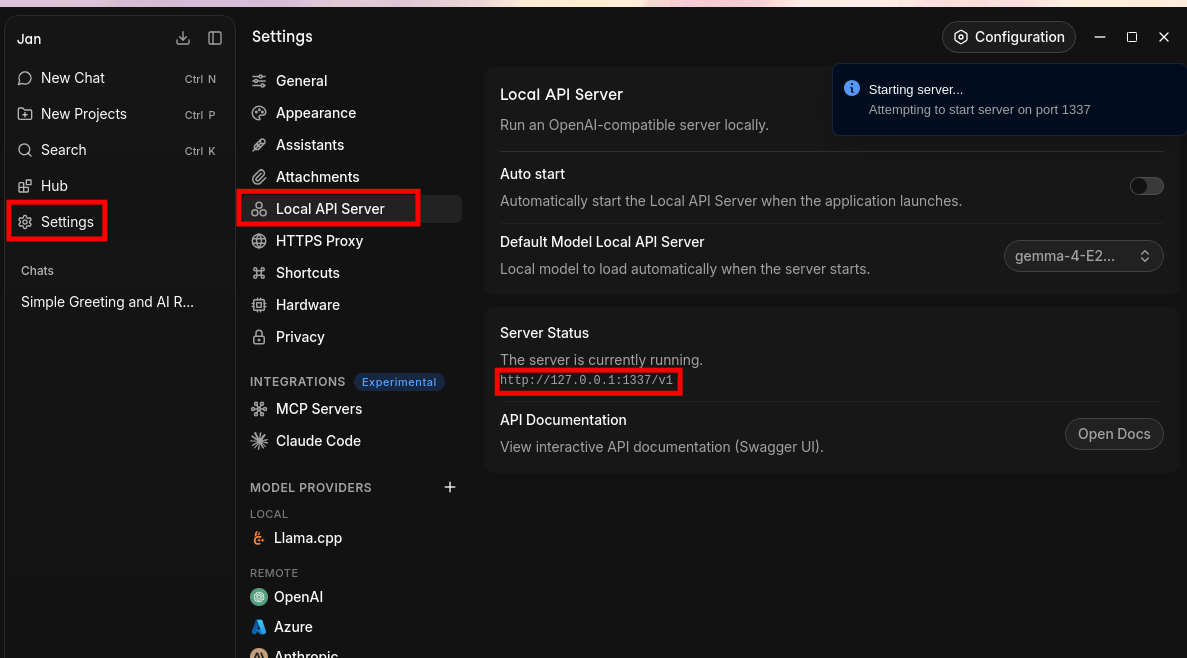Click the Shortcuts command icon
Viewport: 1187px width, 658px height.
pyautogui.click(x=259, y=273)
